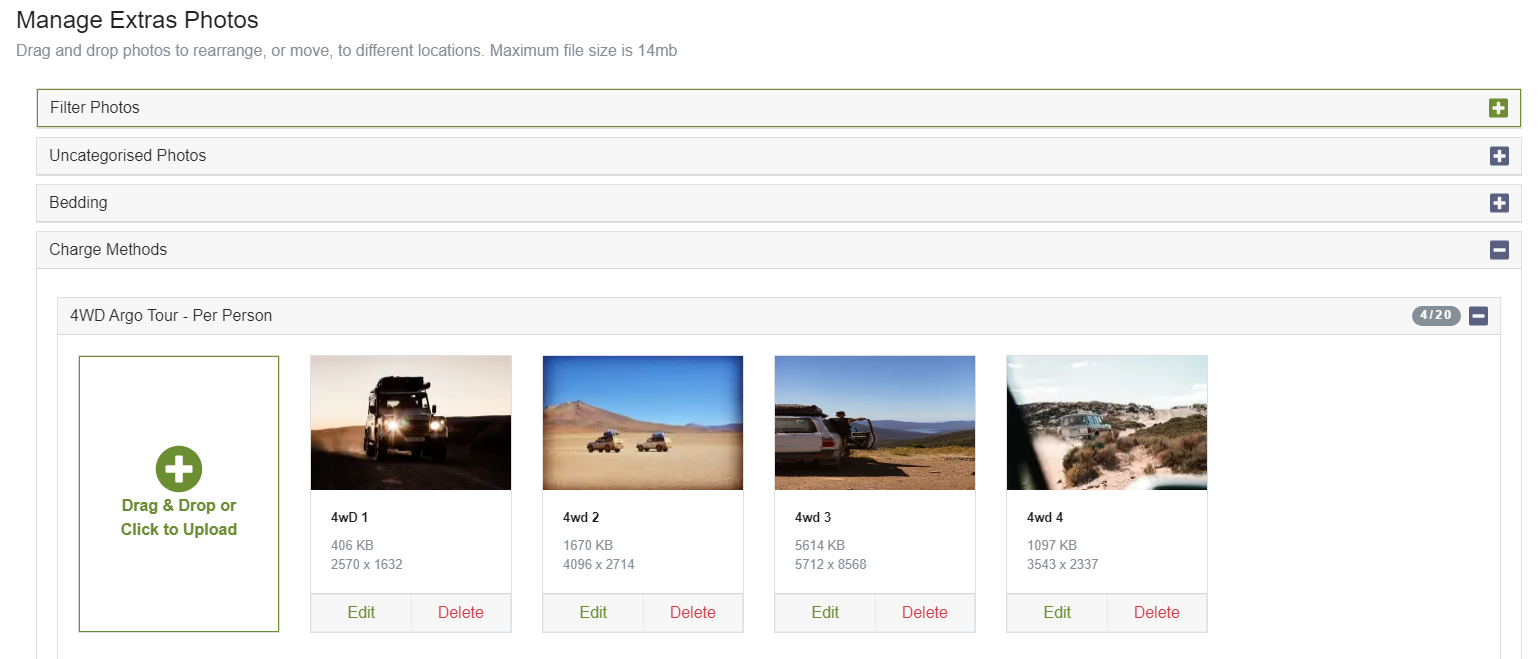Image resolution: width=1539 pixels, height=659 pixels.
Task: Delete the 4wD 1 photo
Action: click(461, 612)
